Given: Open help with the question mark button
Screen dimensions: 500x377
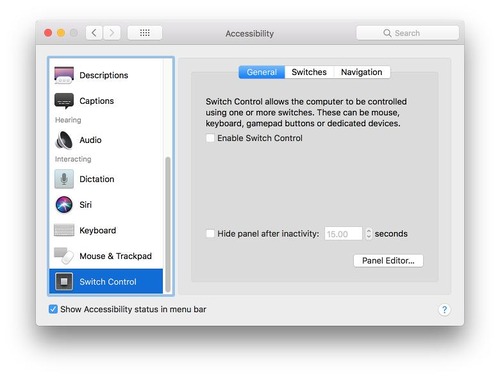Looking at the screenshot, I should [x=444, y=310].
